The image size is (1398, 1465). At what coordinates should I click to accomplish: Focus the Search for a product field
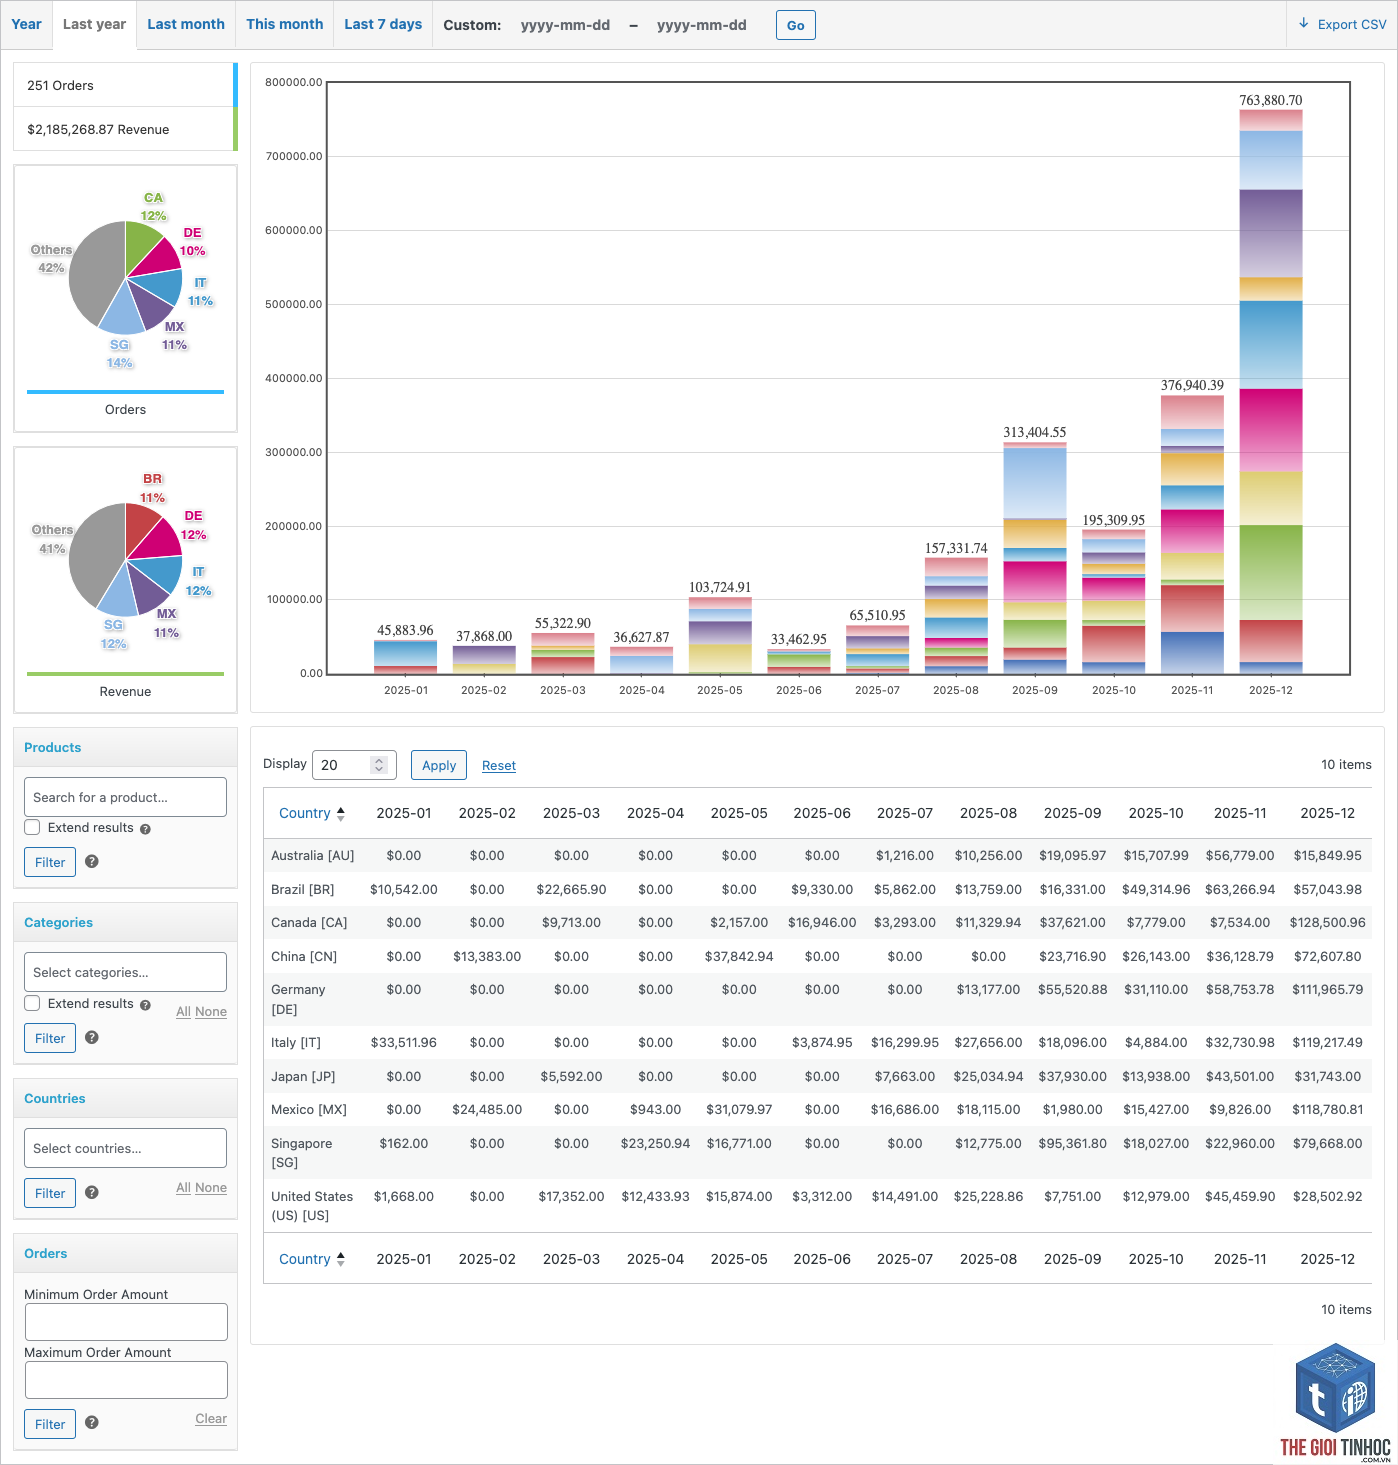pyautogui.click(x=125, y=797)
